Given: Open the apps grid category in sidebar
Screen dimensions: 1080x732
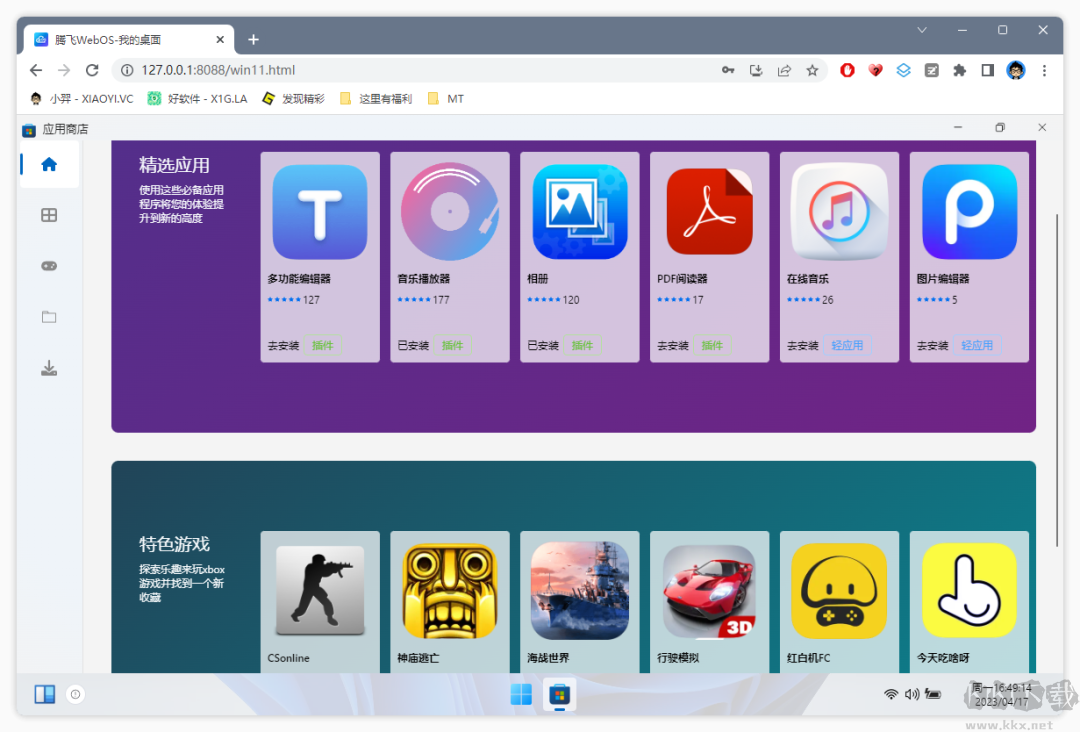Looking at the screenshot, I should [49, 215].
